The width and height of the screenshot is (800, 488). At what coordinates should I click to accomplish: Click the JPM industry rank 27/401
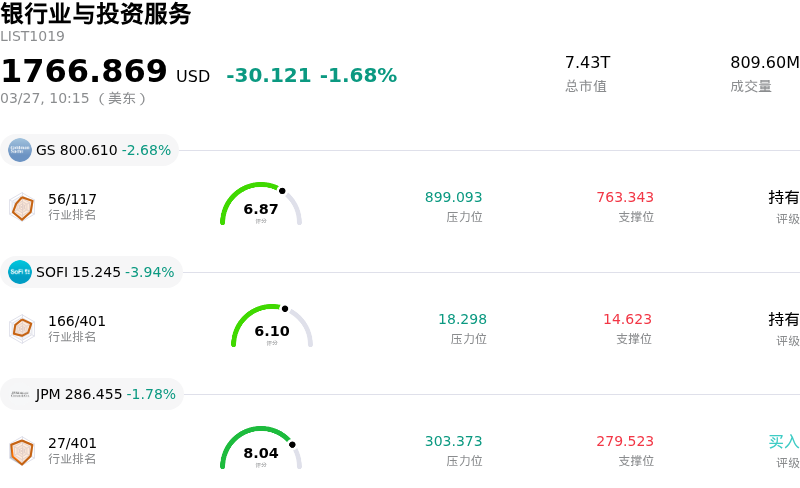[x=72, y=442]
